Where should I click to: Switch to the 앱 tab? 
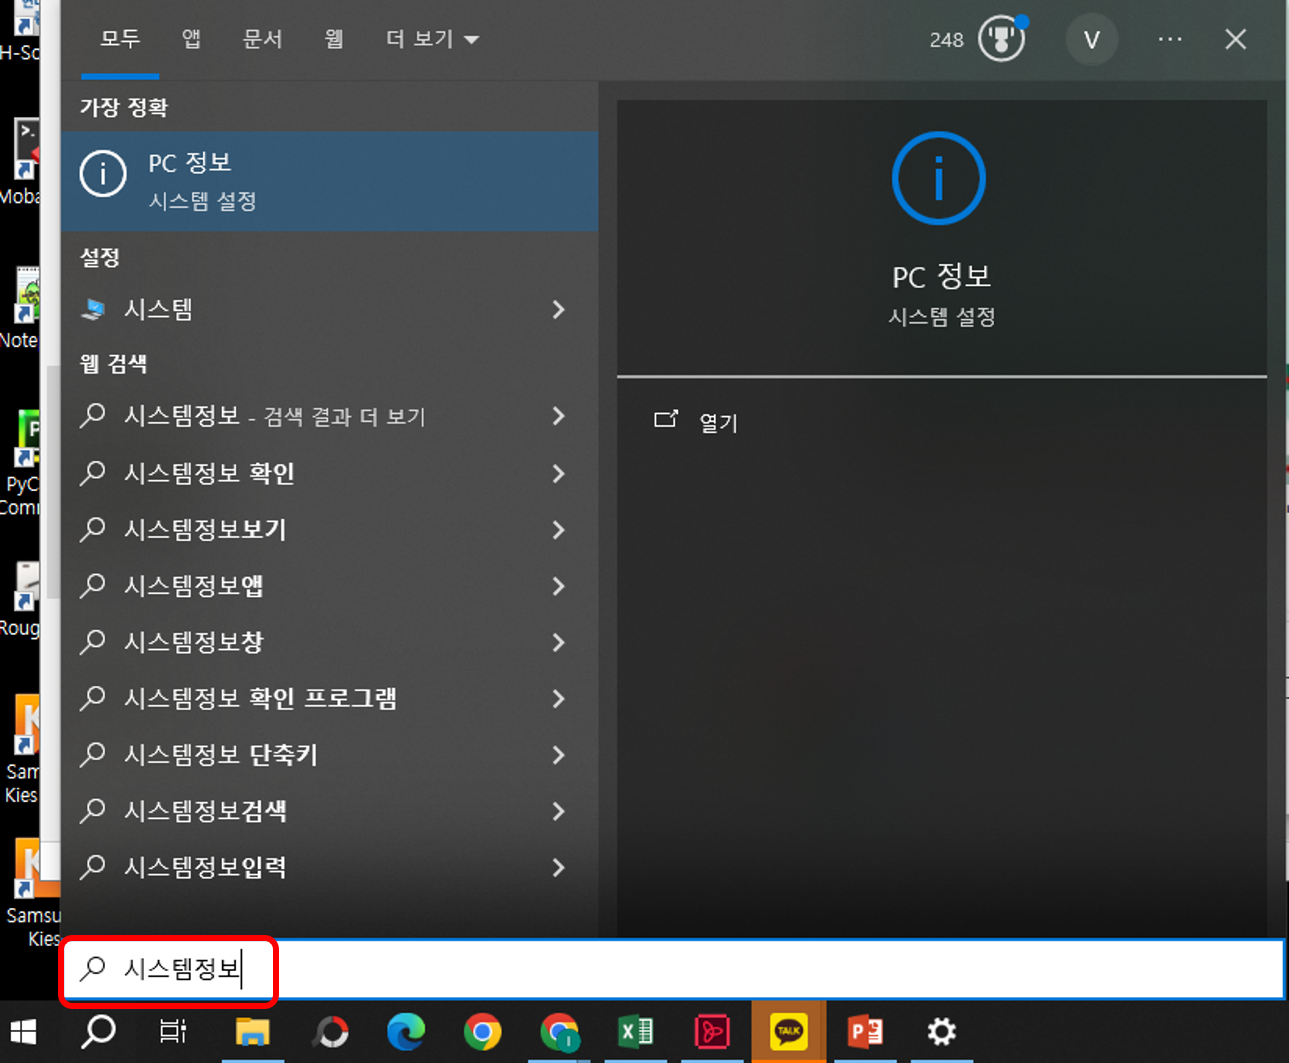coord(191,39)
